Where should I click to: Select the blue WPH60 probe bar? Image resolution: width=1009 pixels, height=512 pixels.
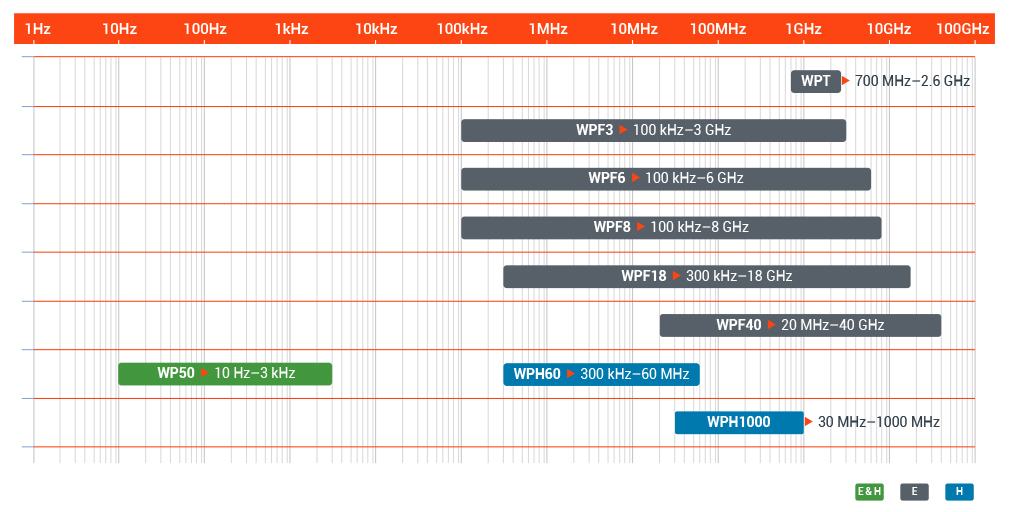click(601, 374)
